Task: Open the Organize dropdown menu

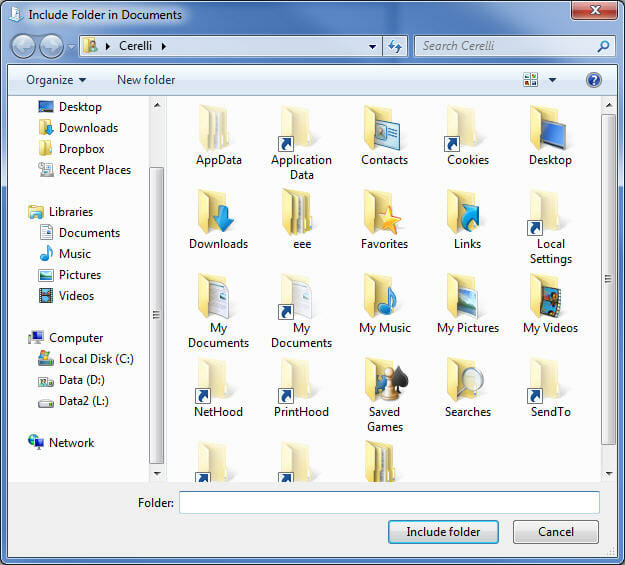Action: (x=56, y=80)
